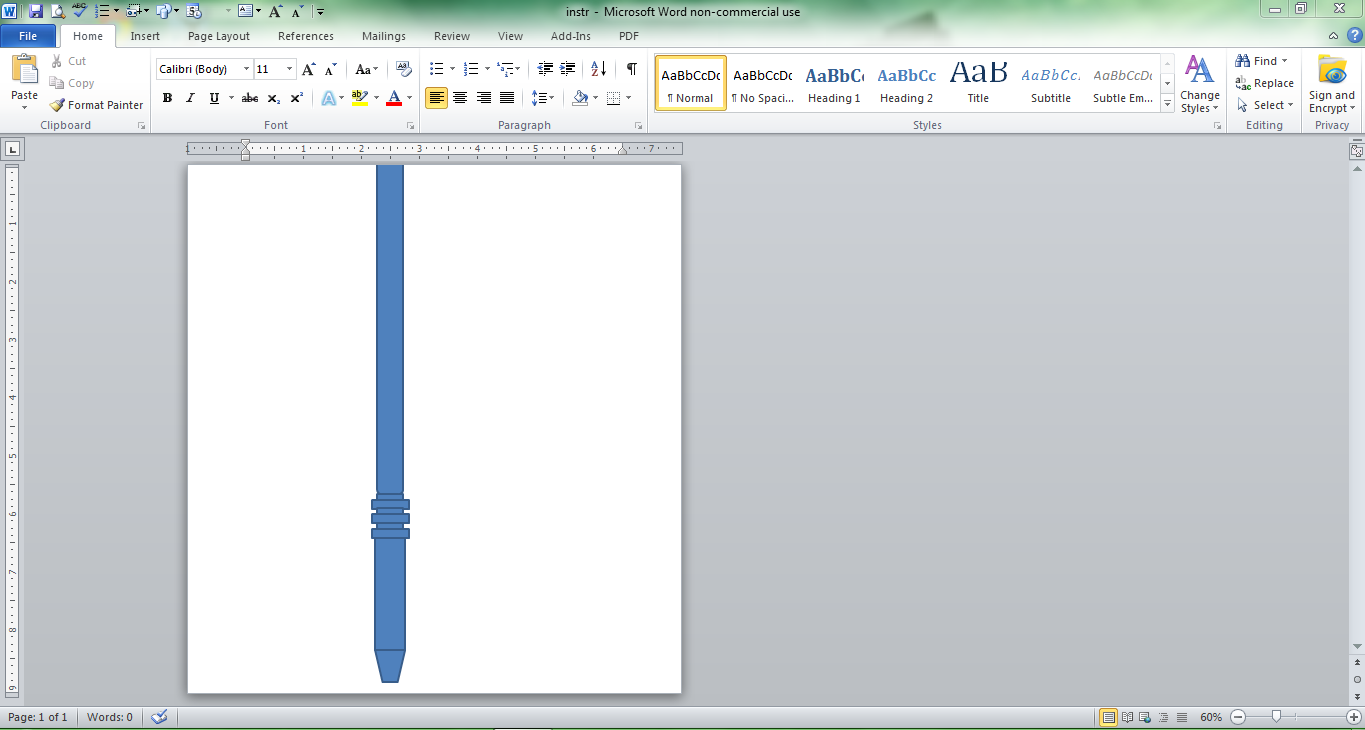Screen dimensions: 1365x730
Task: Open Word Help question mark
Action: [1354, 35]
